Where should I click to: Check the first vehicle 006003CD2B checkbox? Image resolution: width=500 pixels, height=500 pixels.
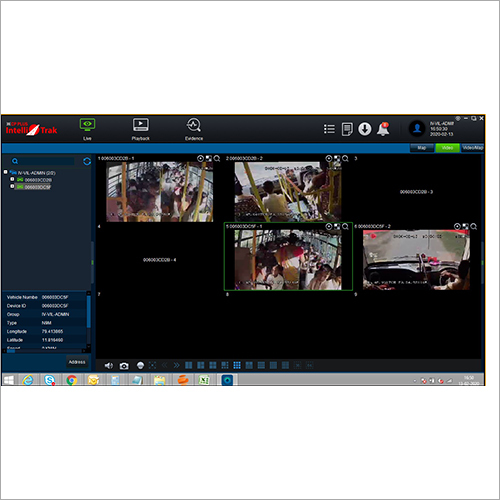pos(12,179)
